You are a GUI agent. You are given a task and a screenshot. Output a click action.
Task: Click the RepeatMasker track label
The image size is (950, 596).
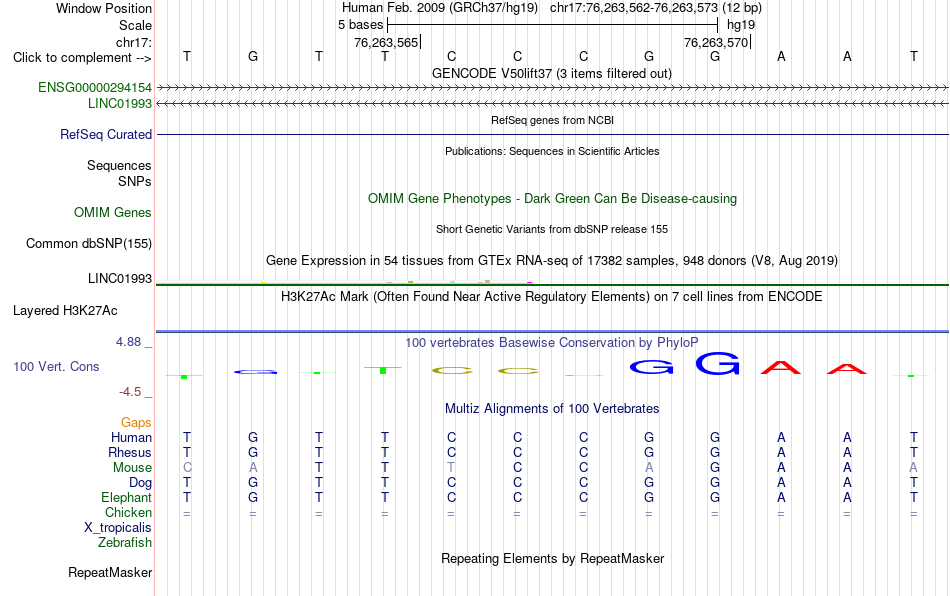(x=110, y=572)
